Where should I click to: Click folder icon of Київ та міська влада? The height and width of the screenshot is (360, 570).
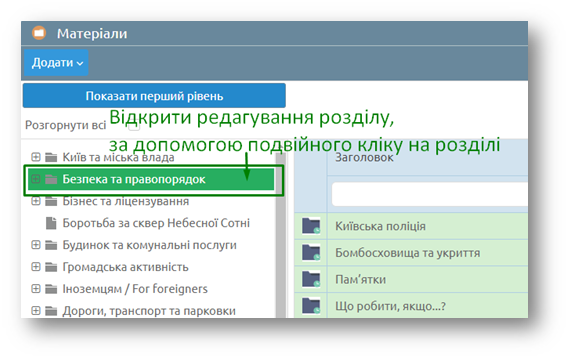(51, 157)
